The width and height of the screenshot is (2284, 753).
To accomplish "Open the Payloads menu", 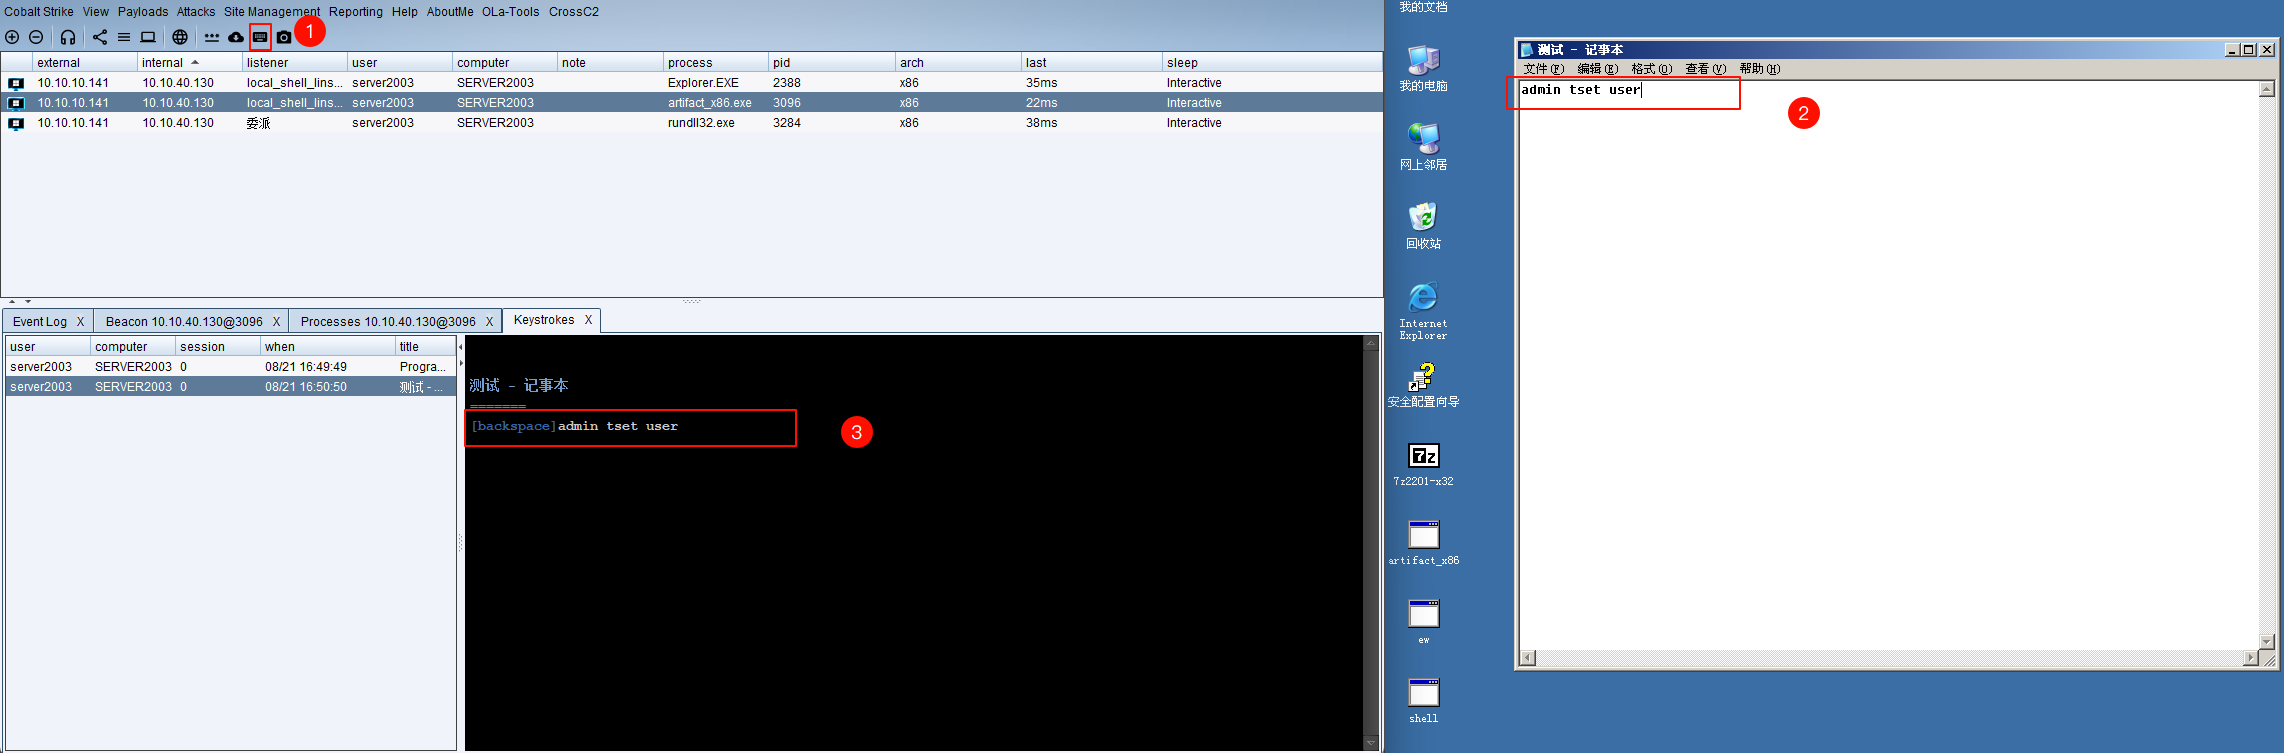I will (x=143, y=12).
